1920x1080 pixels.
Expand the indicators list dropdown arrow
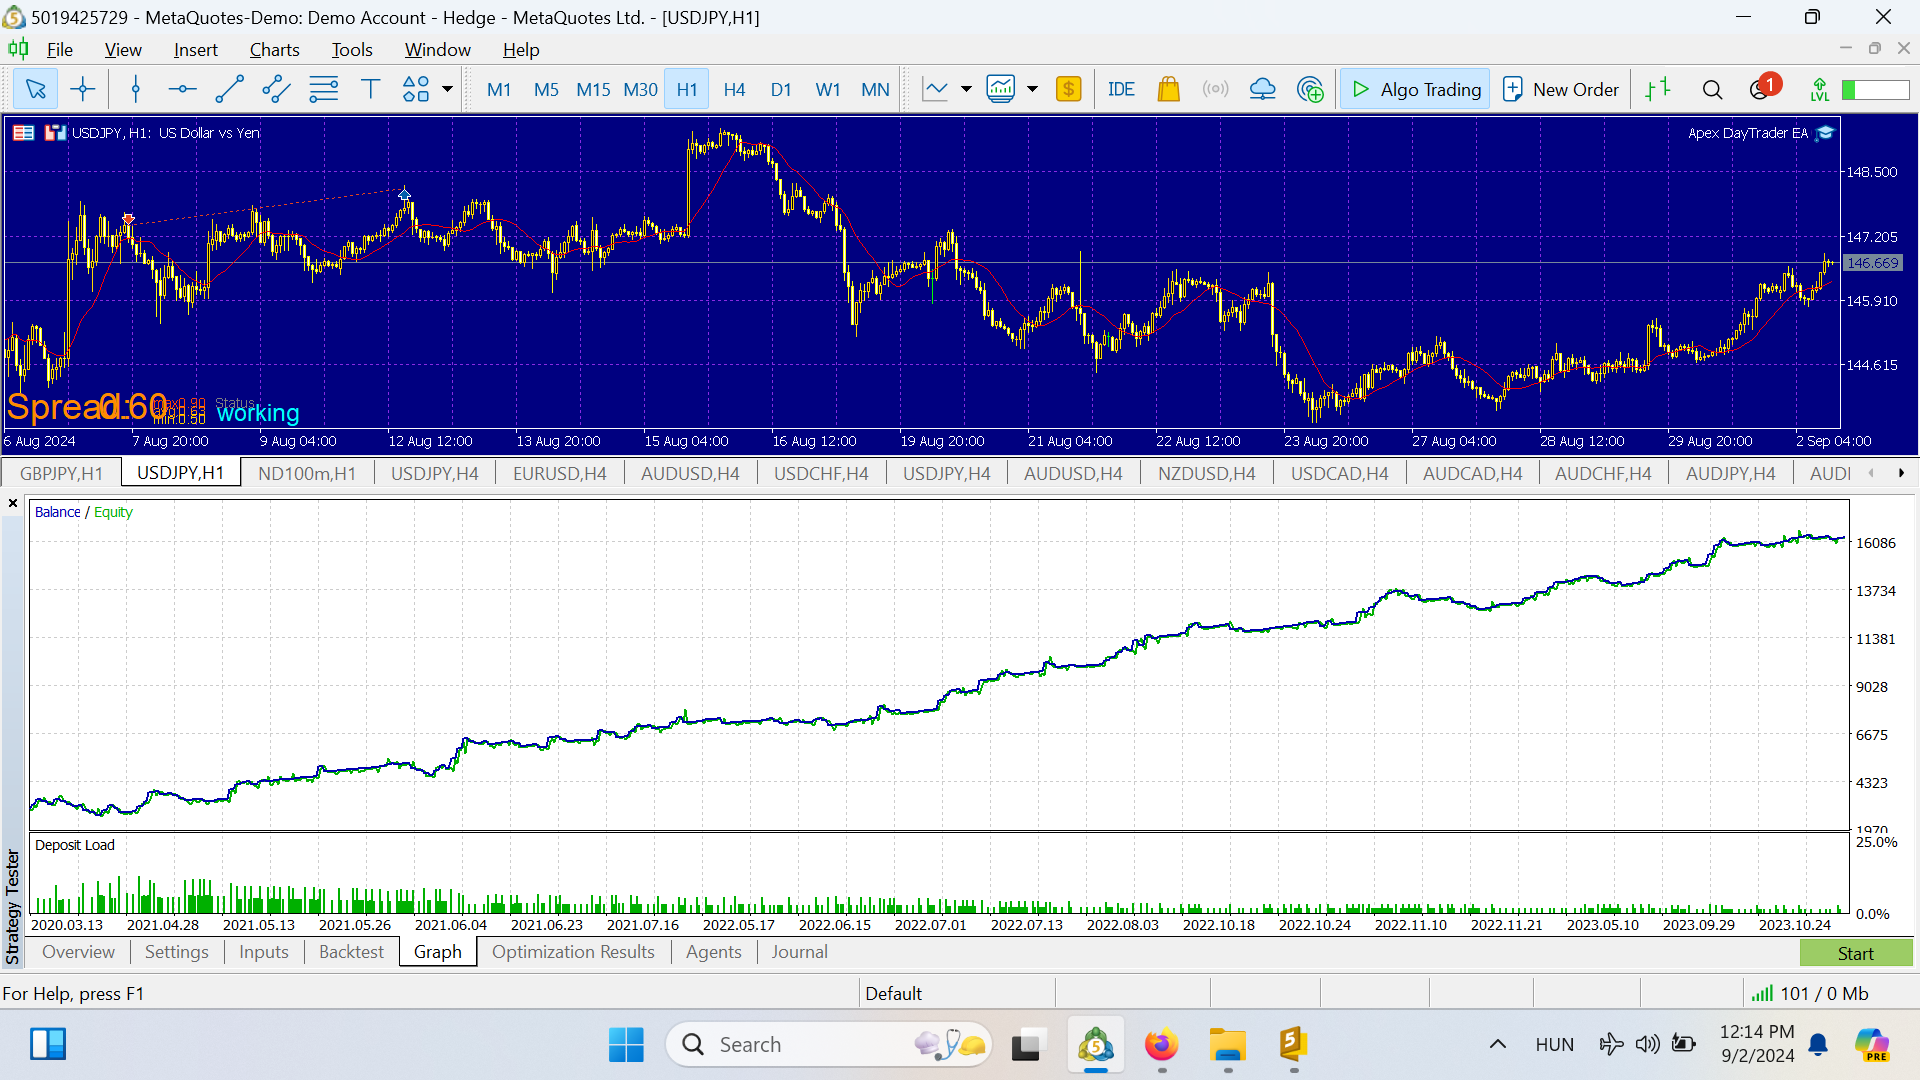[1032, 90]
